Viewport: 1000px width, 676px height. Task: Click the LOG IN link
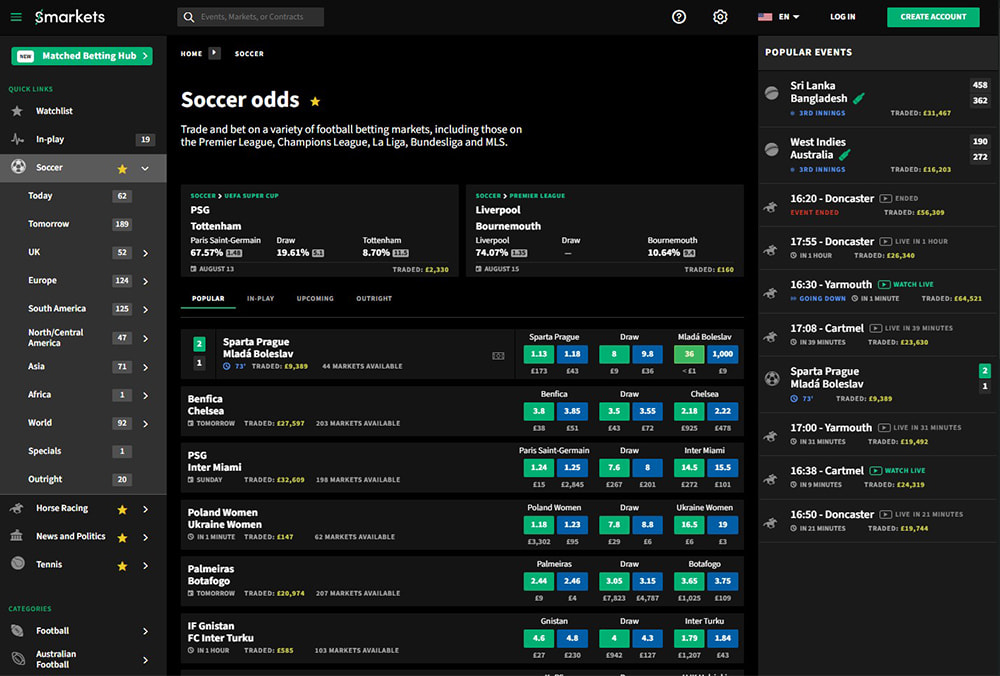(842, 17)
